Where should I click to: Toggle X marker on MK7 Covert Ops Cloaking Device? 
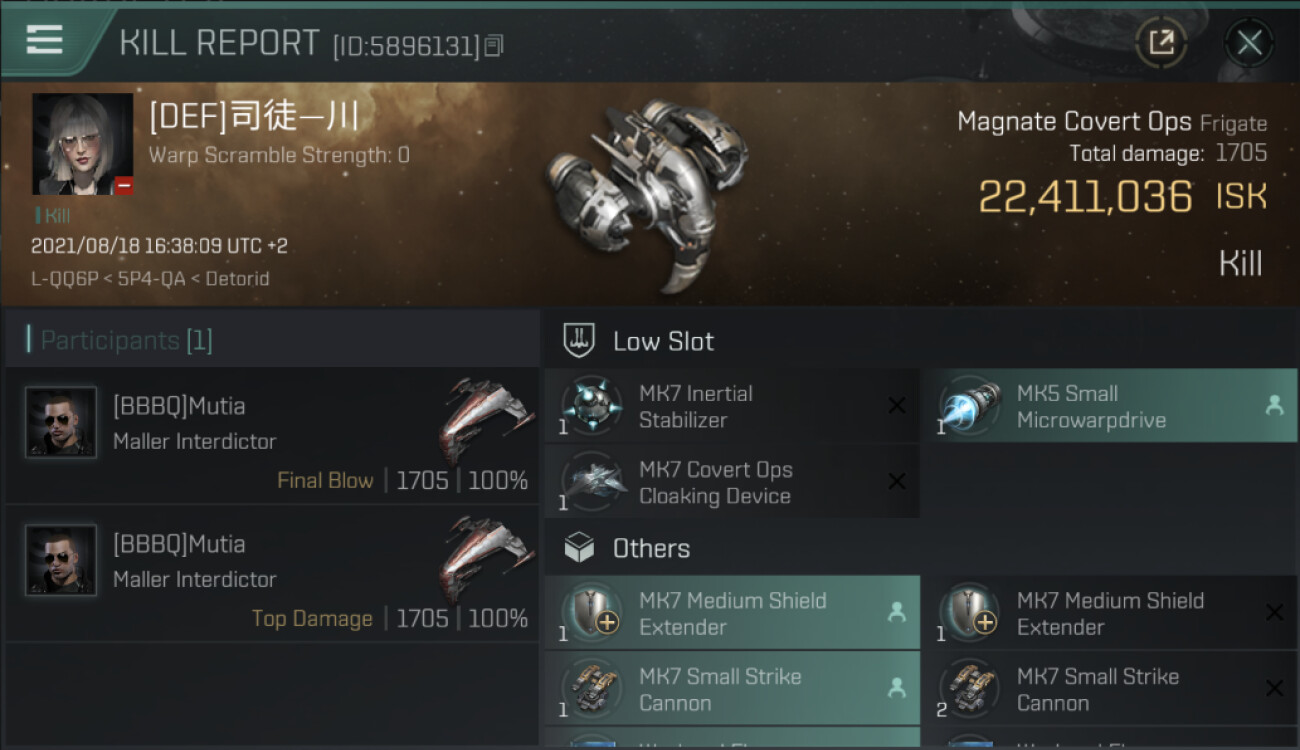[897, 482]
